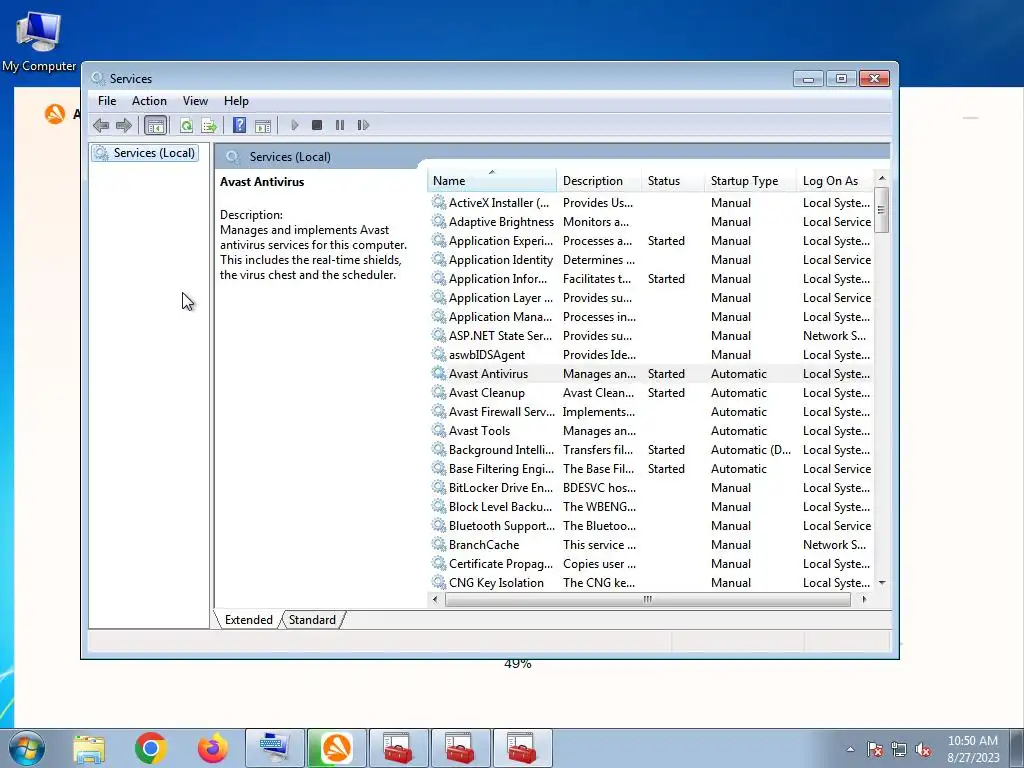Select the Certificate Propagation service
1024x768 pixels.
[x=651, y=563]
